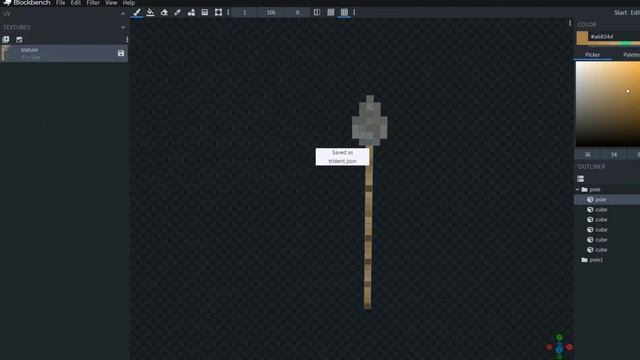This screenshot has width=640, height=360.
Task: Select the Copy Paste selection tool
Action: click(x=218, y=12)
